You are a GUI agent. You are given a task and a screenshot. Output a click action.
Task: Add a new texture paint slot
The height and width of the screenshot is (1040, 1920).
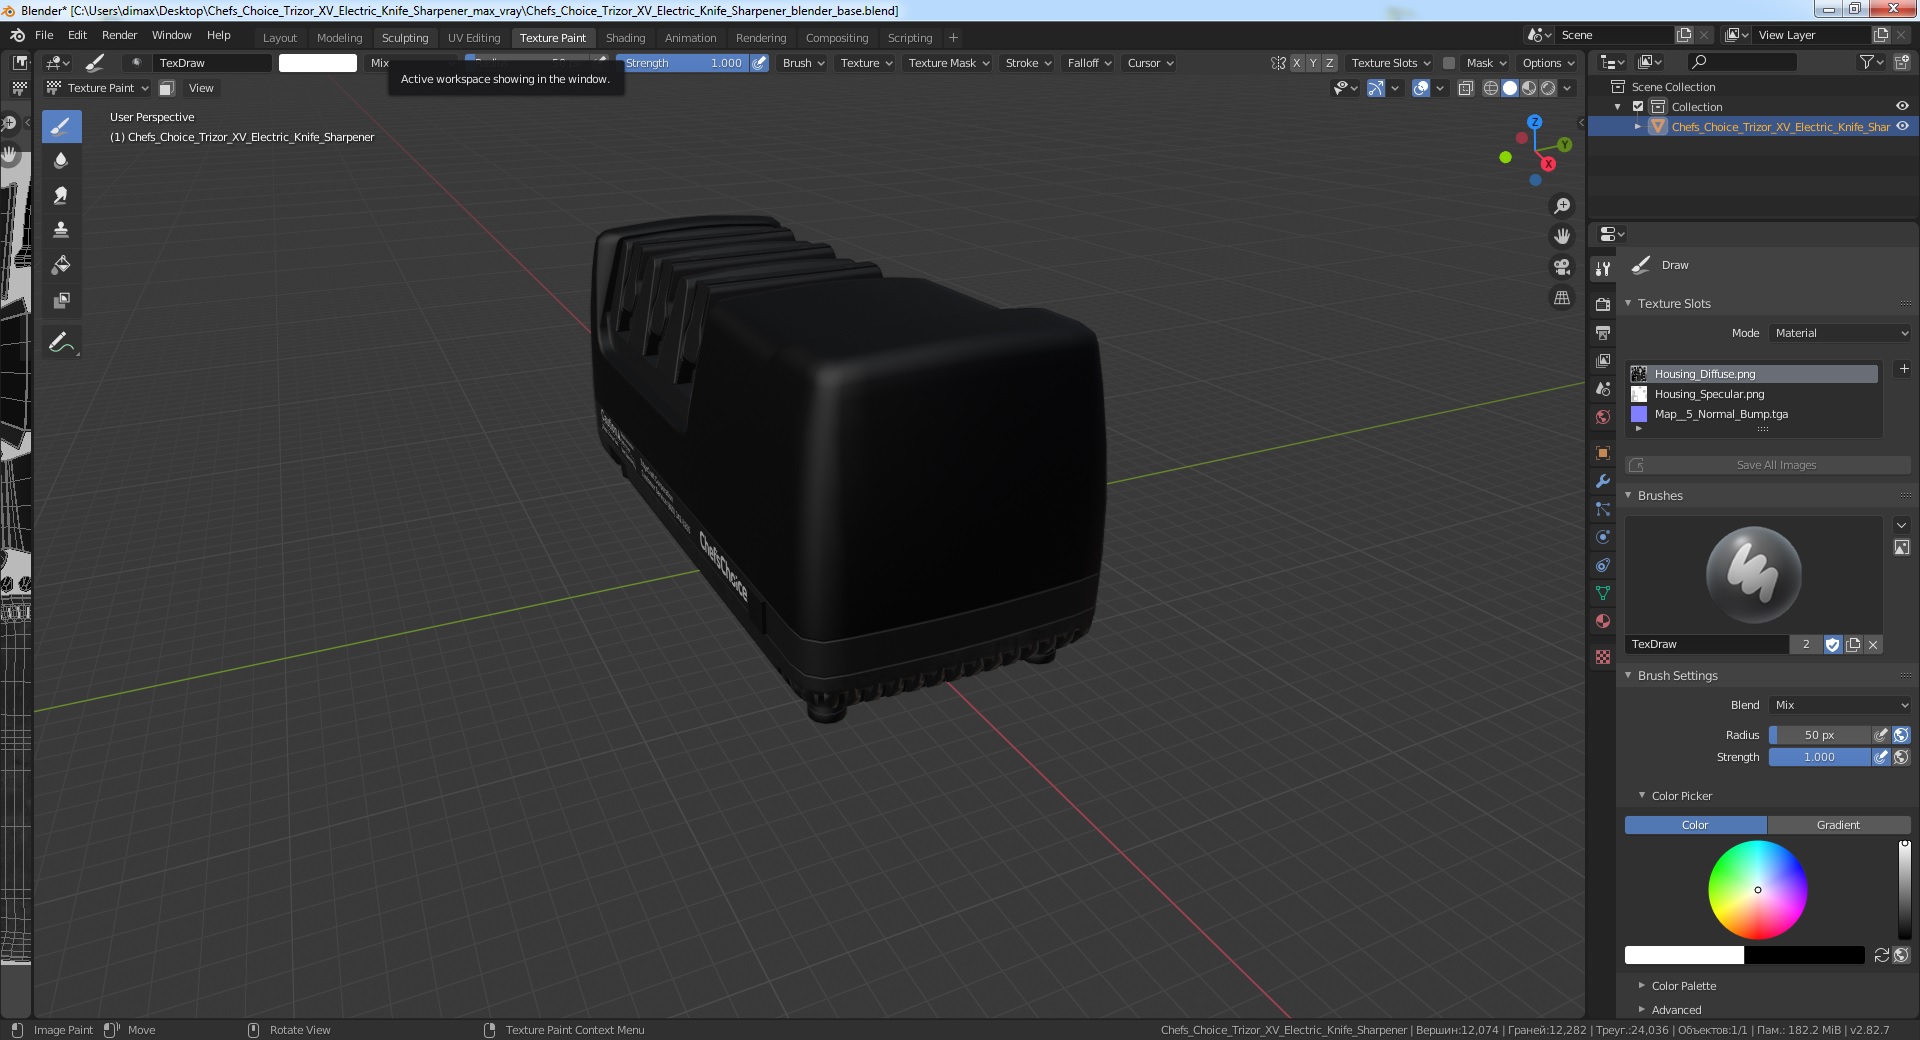point(1903,369)
